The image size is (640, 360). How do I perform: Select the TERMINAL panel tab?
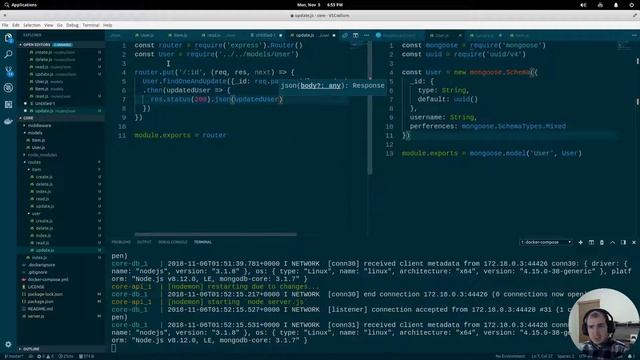[203, 242]
